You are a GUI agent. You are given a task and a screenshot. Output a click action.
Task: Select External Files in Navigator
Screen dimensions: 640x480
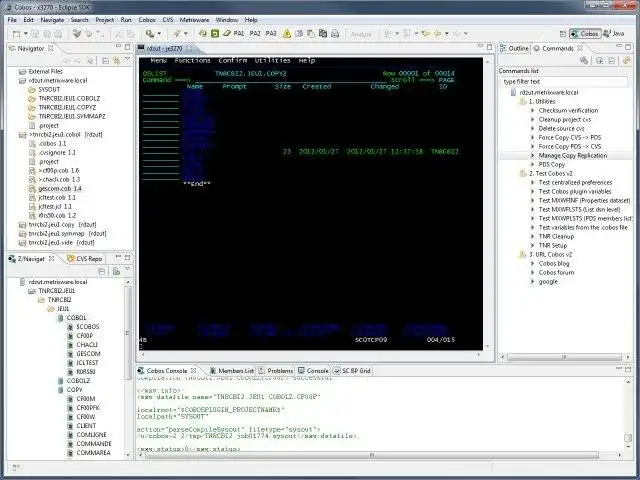(45, 71)
